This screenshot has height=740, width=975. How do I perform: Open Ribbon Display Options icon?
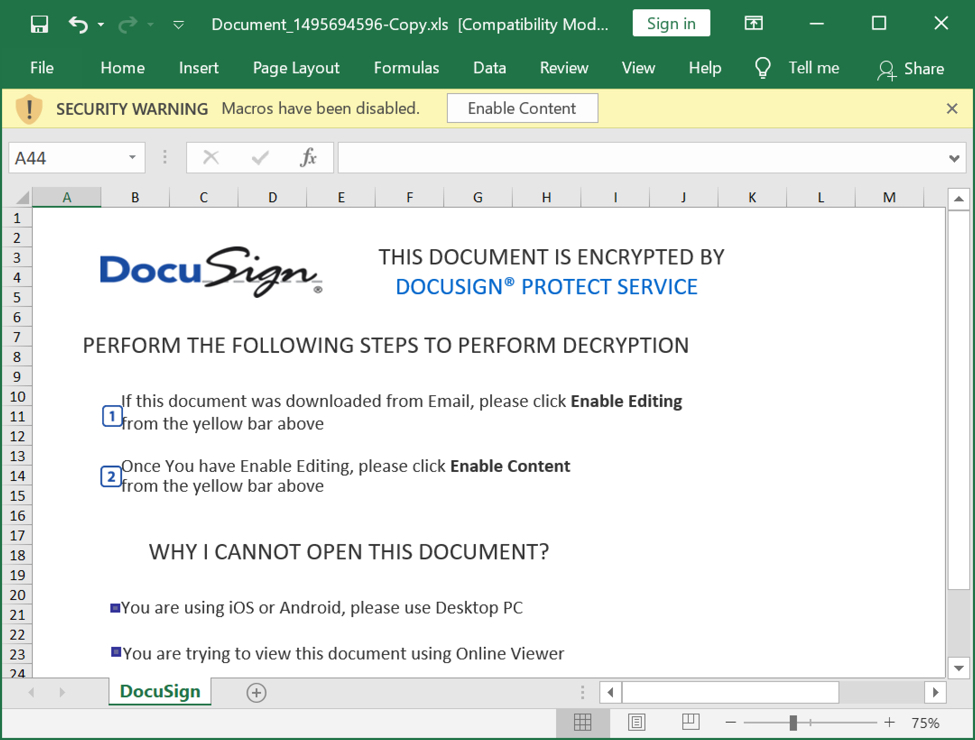754,24
